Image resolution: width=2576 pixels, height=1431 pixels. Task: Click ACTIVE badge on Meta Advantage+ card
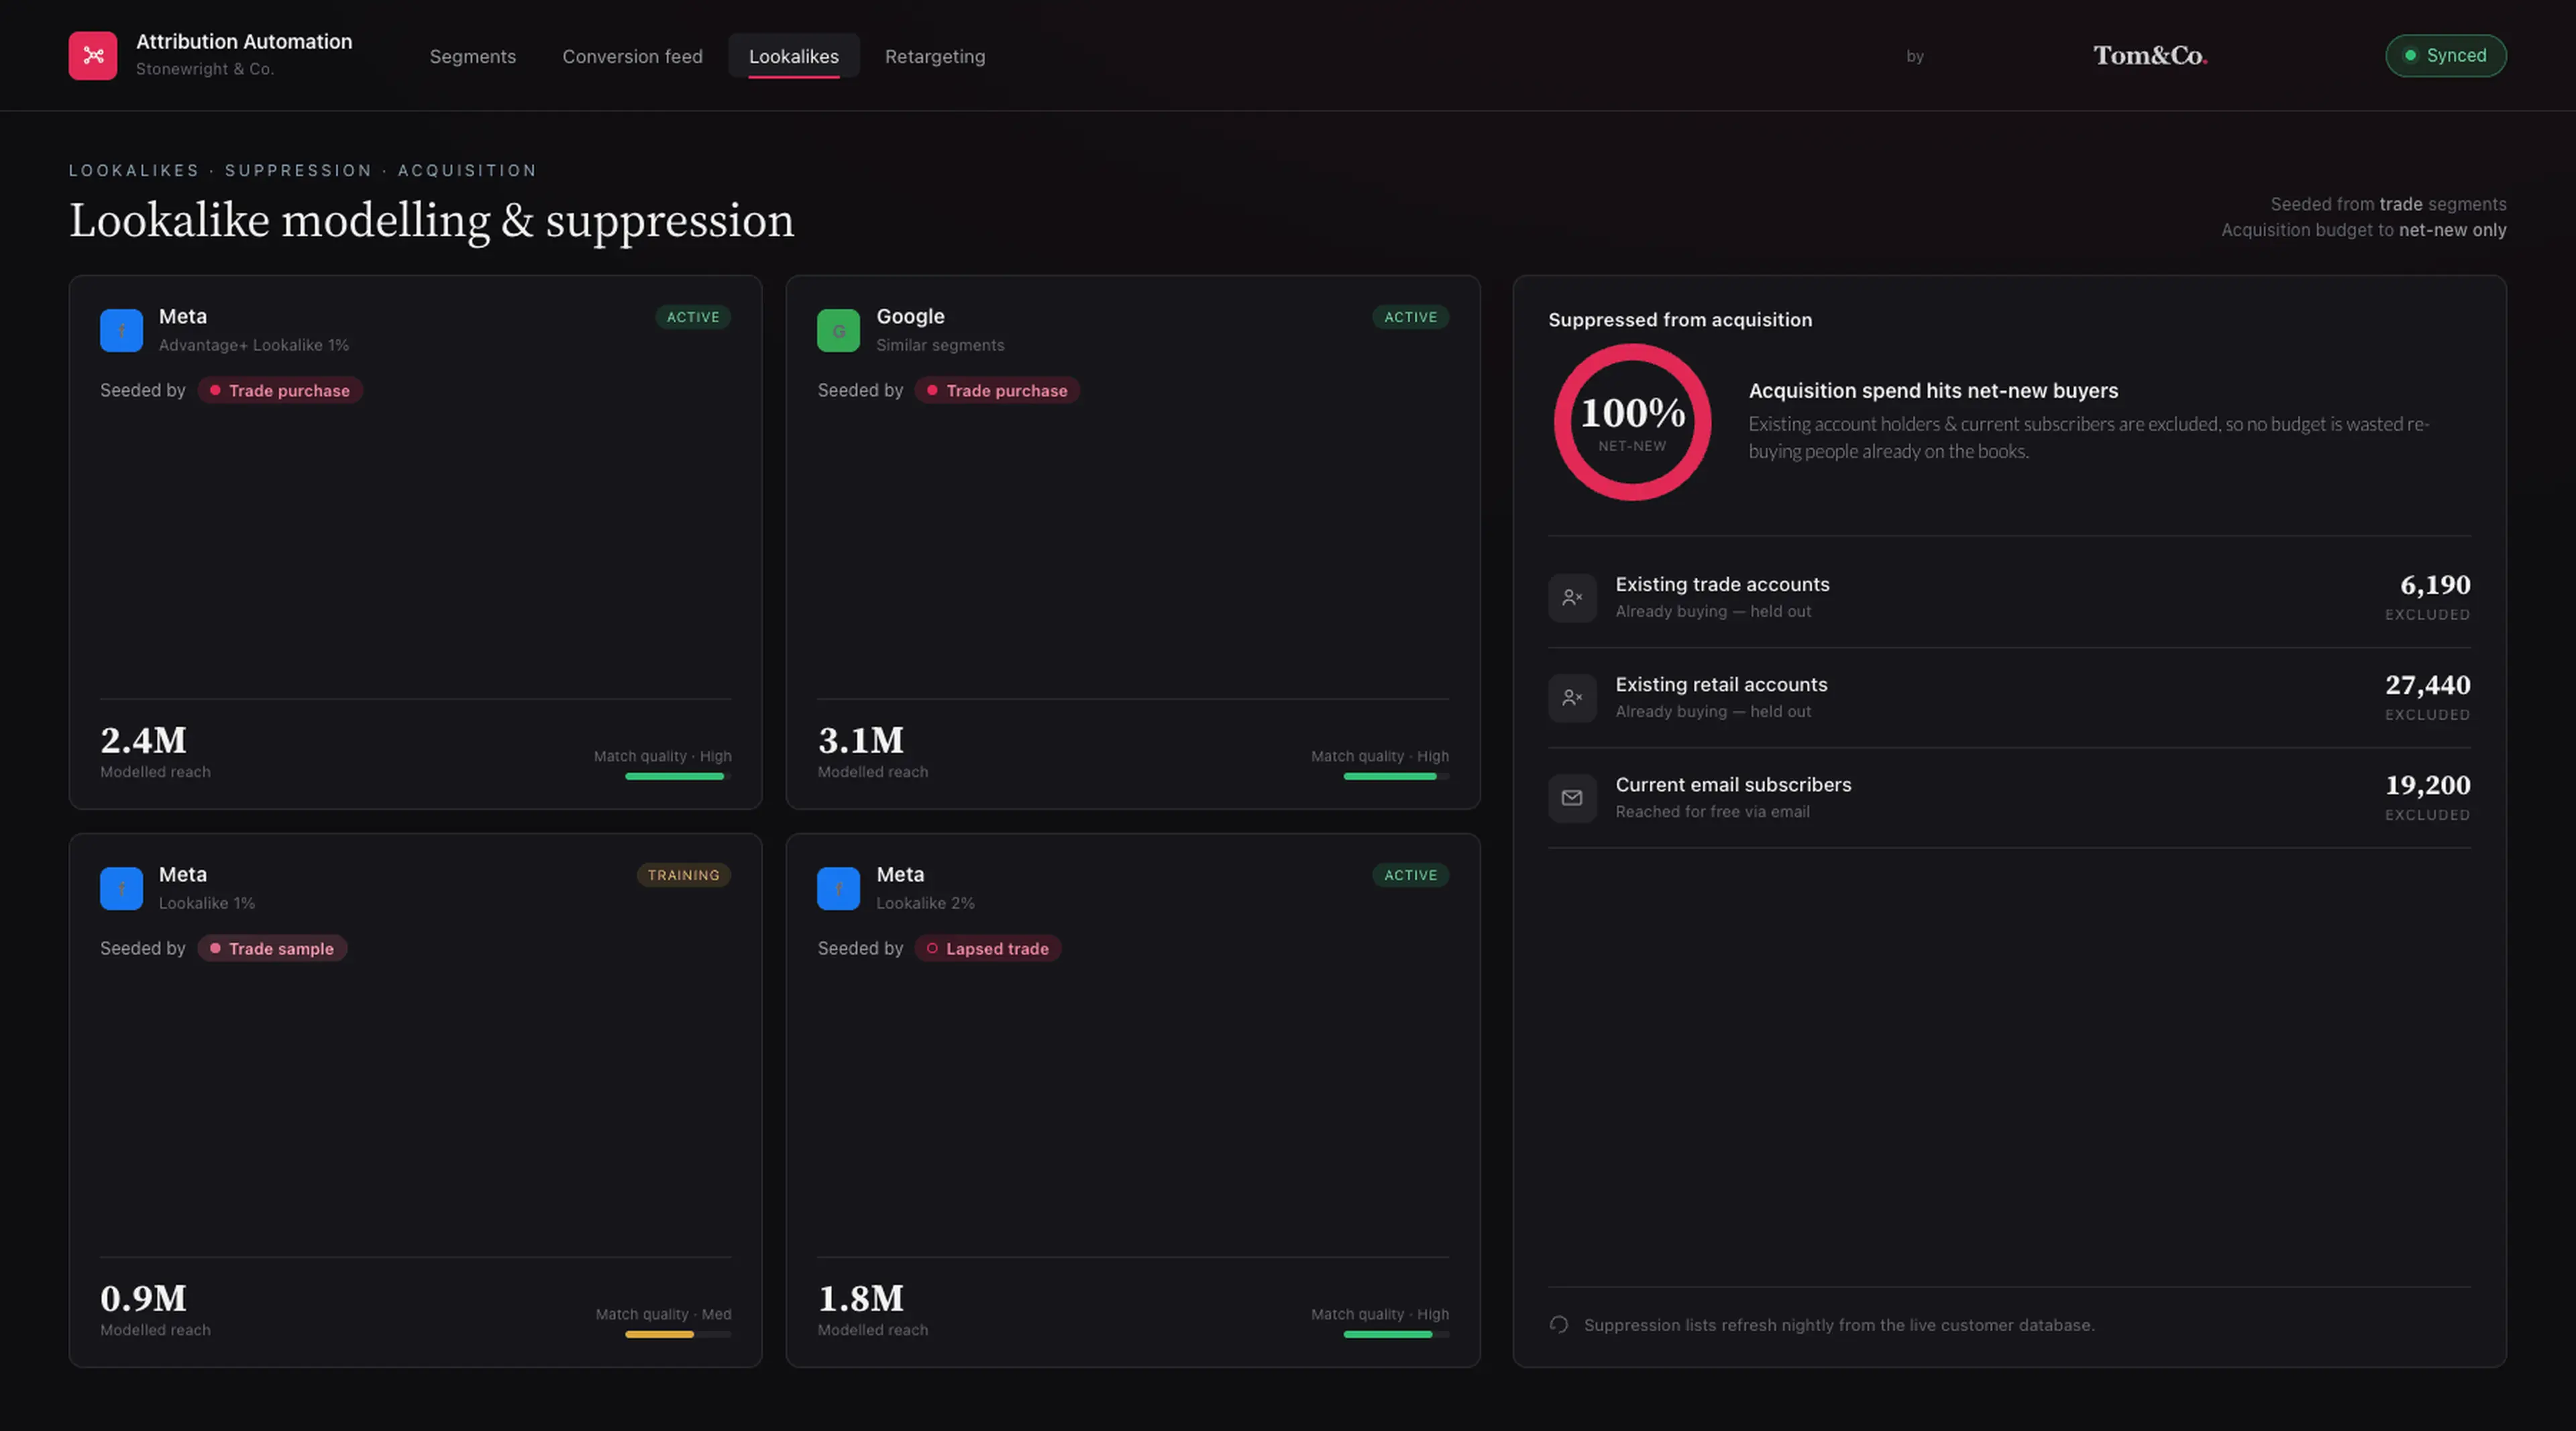(693, 317)
